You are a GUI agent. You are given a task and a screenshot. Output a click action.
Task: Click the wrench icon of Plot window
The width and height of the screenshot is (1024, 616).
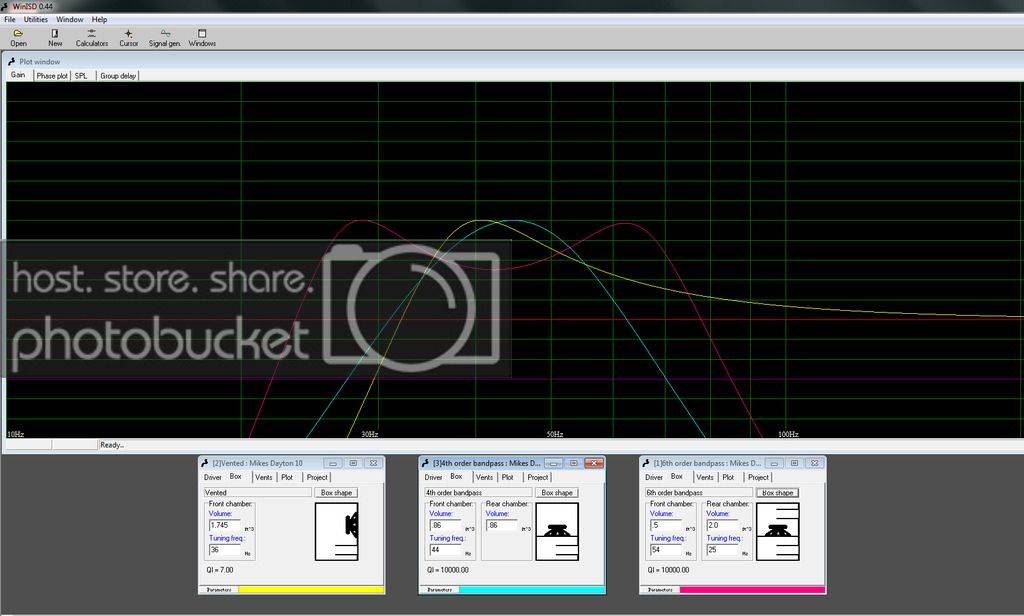11,61
